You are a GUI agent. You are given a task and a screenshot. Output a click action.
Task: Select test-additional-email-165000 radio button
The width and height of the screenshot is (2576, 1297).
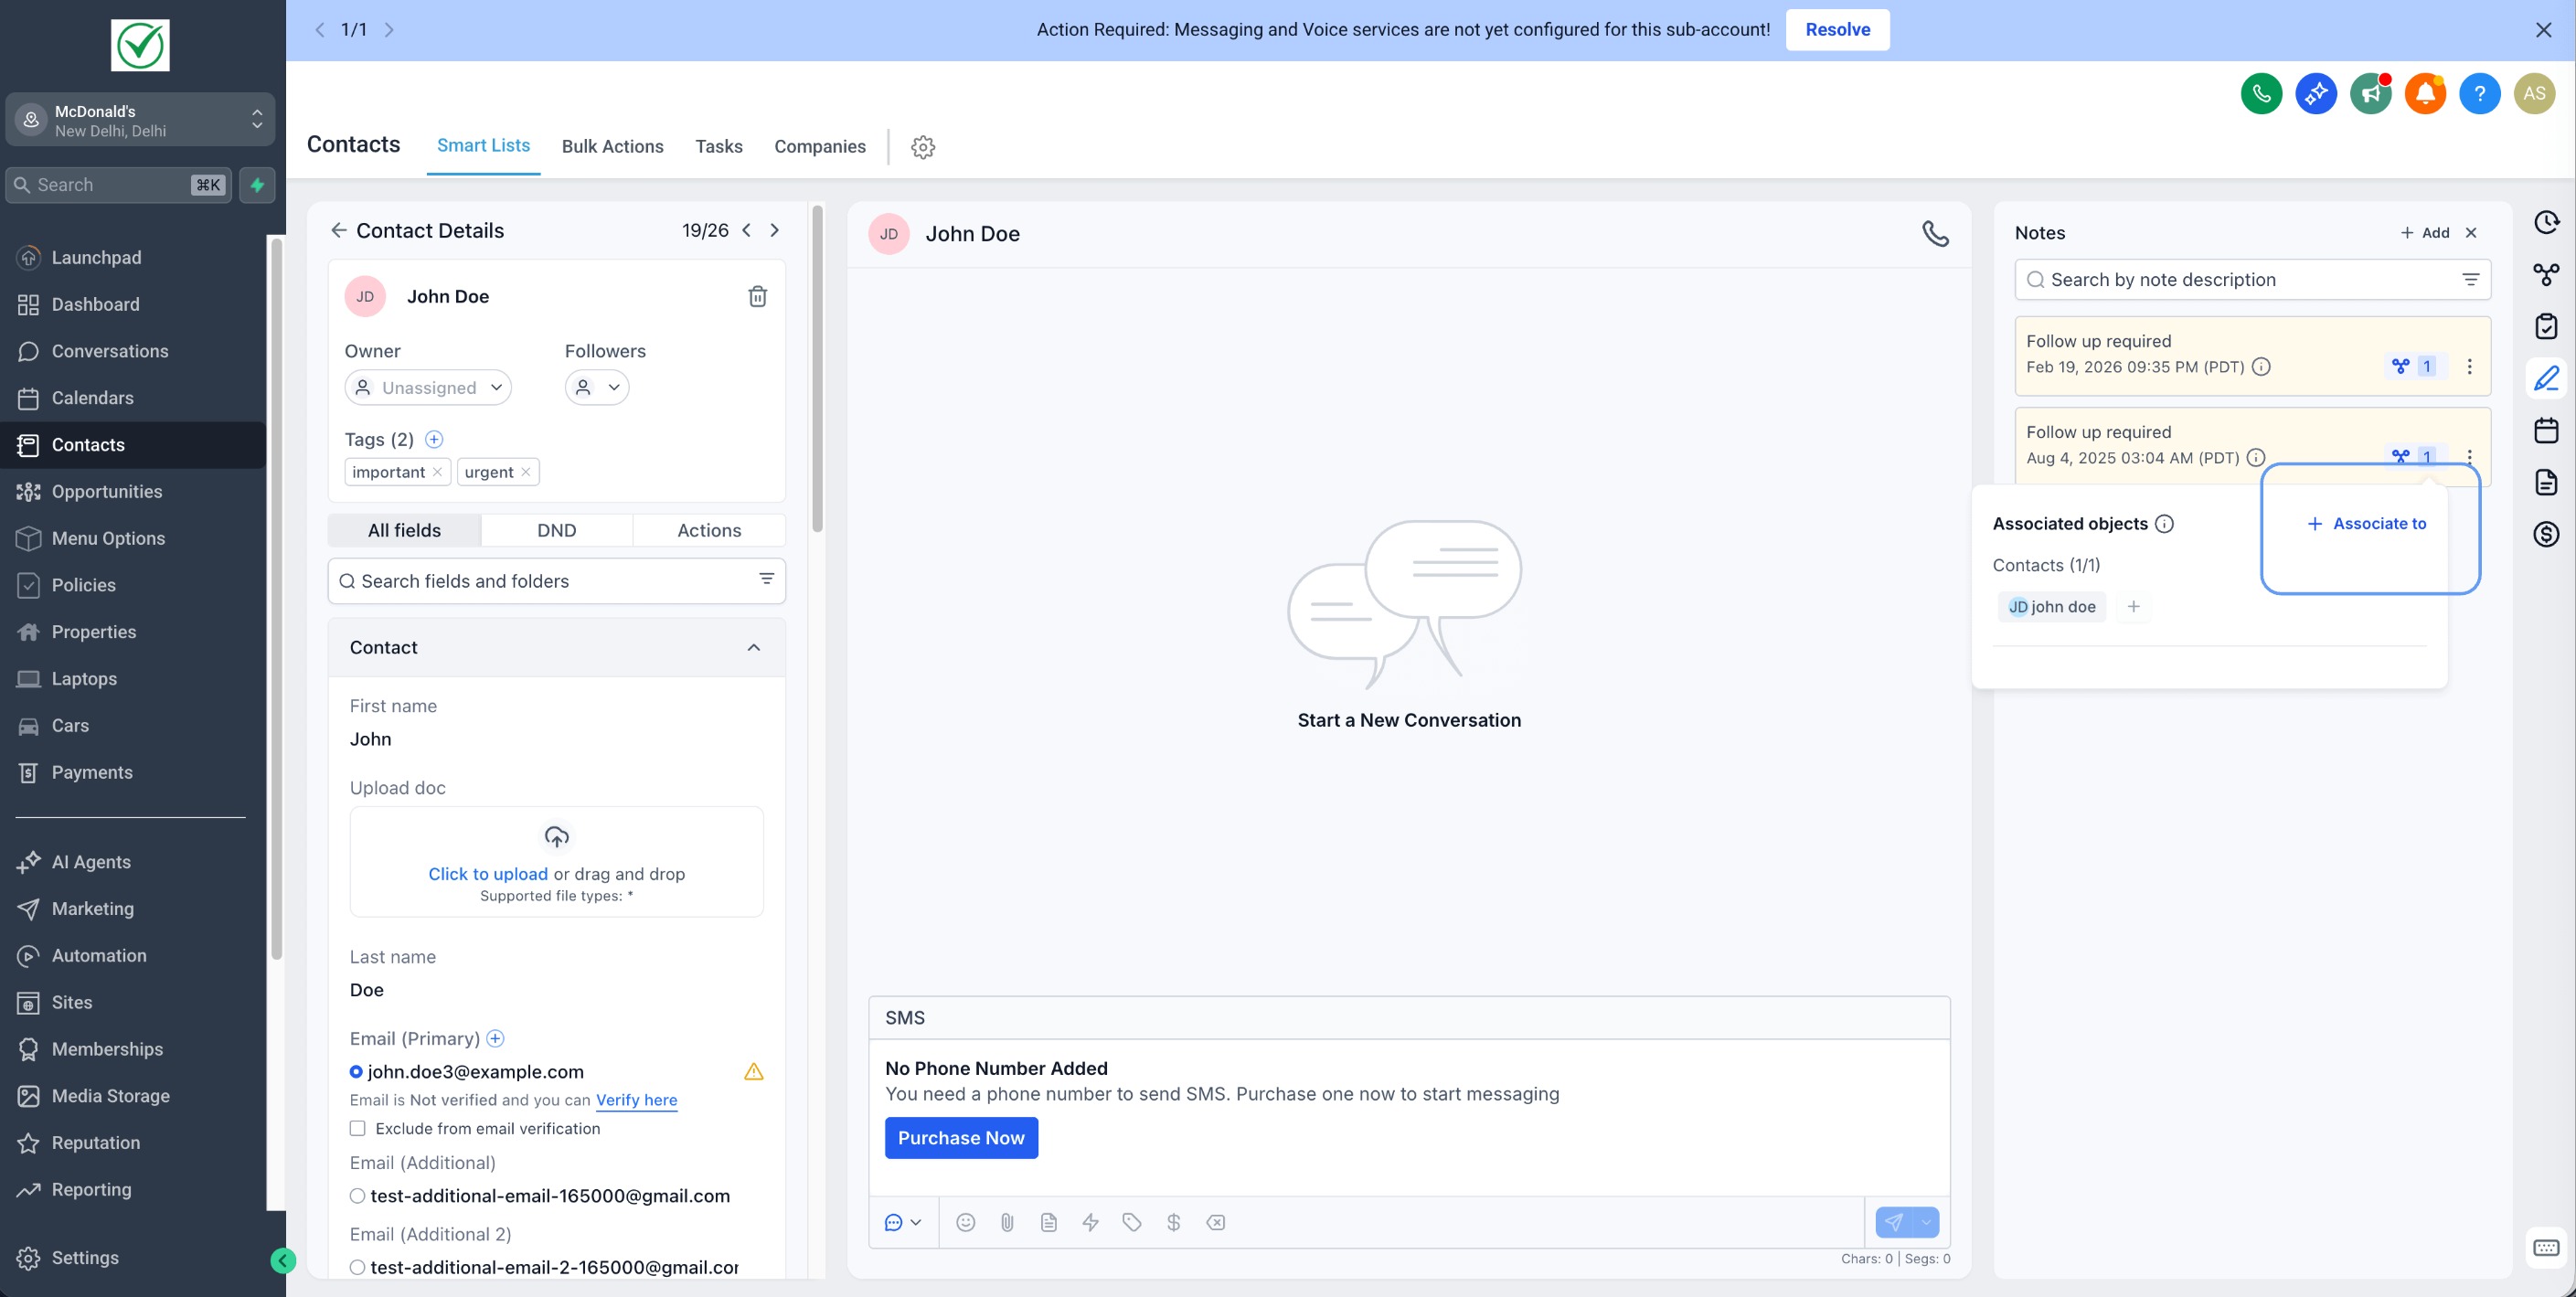[357, 1196]
